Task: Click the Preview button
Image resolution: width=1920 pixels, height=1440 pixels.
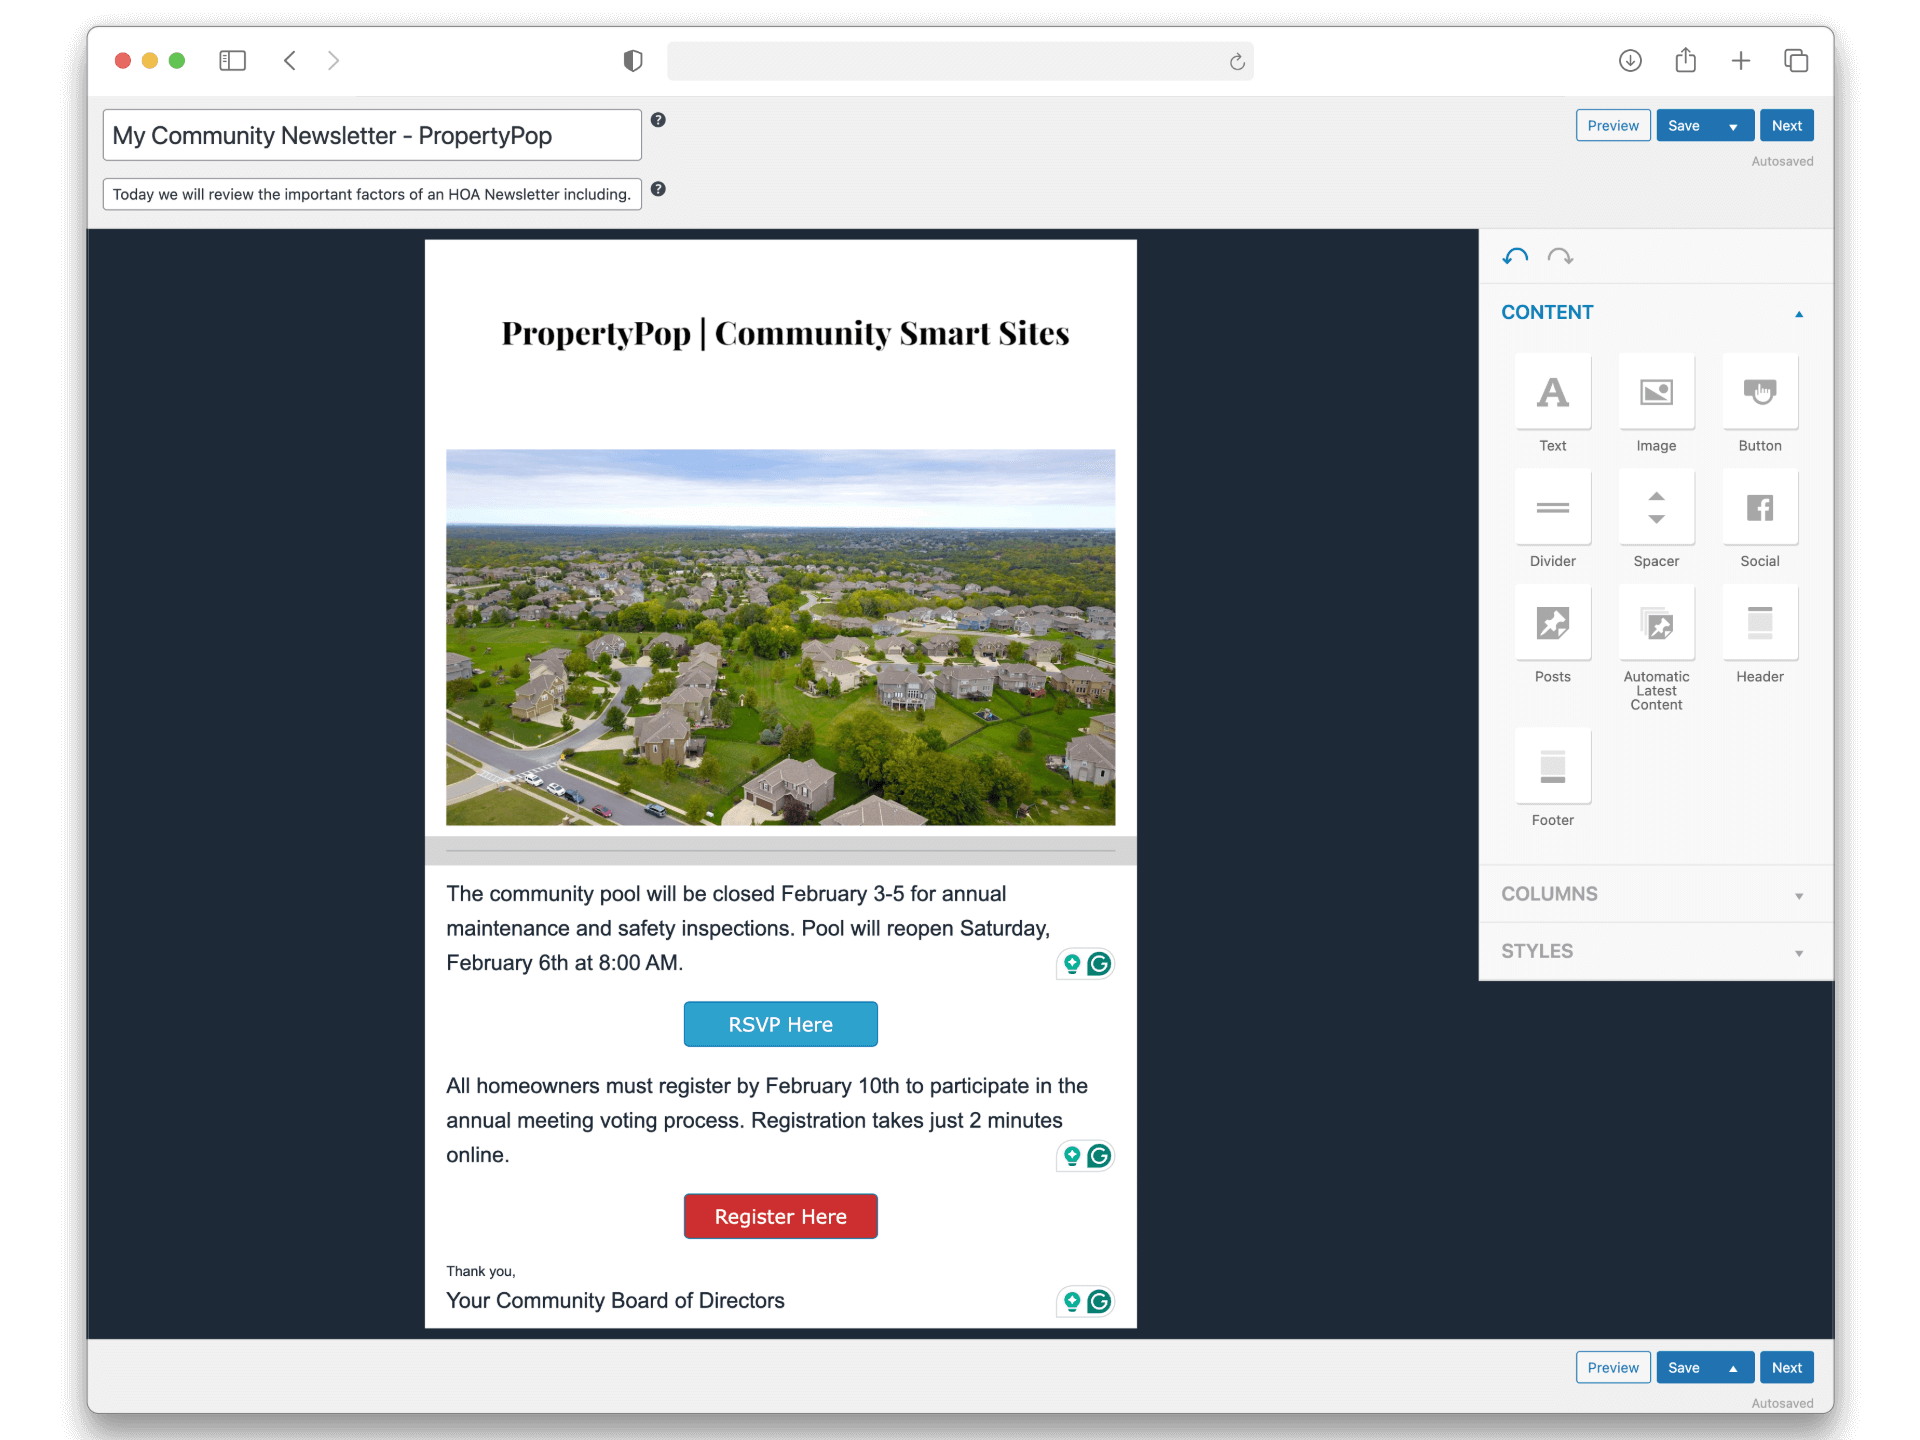Action: [1612, 125]
